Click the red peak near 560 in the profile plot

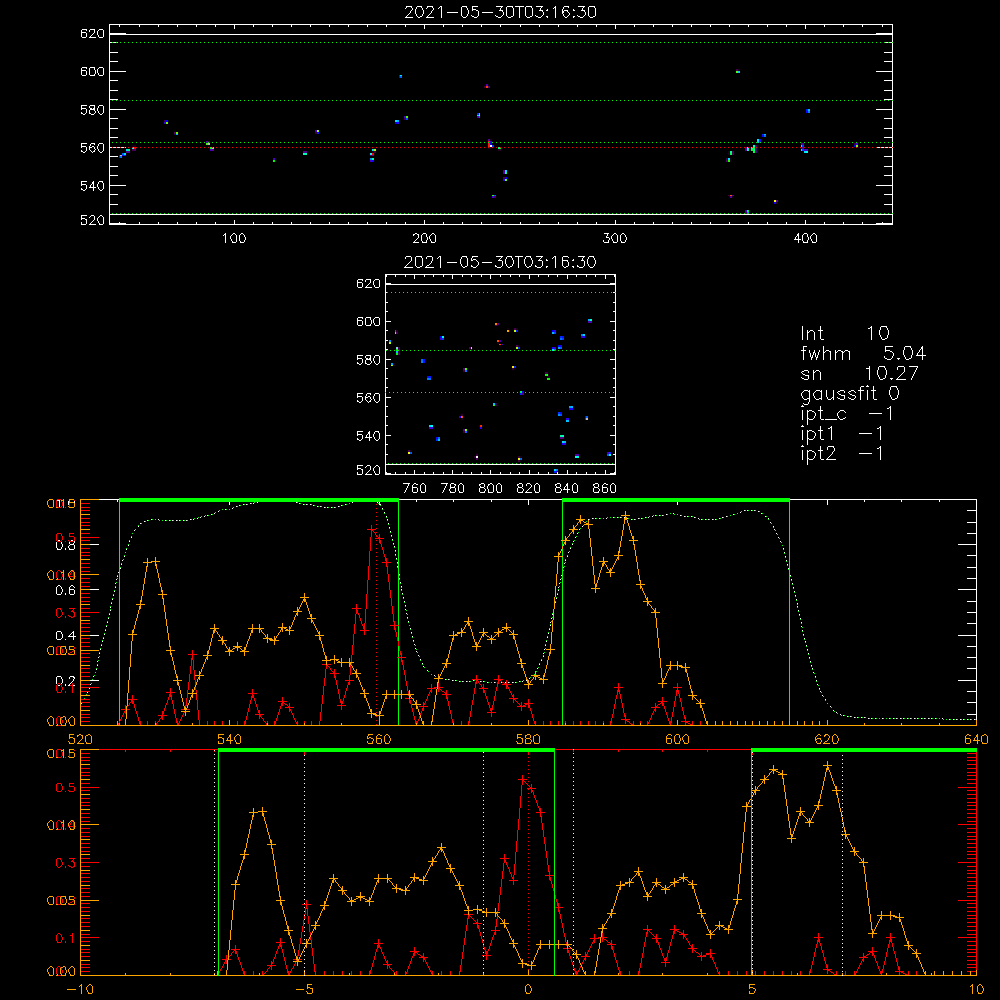[372, 529]
